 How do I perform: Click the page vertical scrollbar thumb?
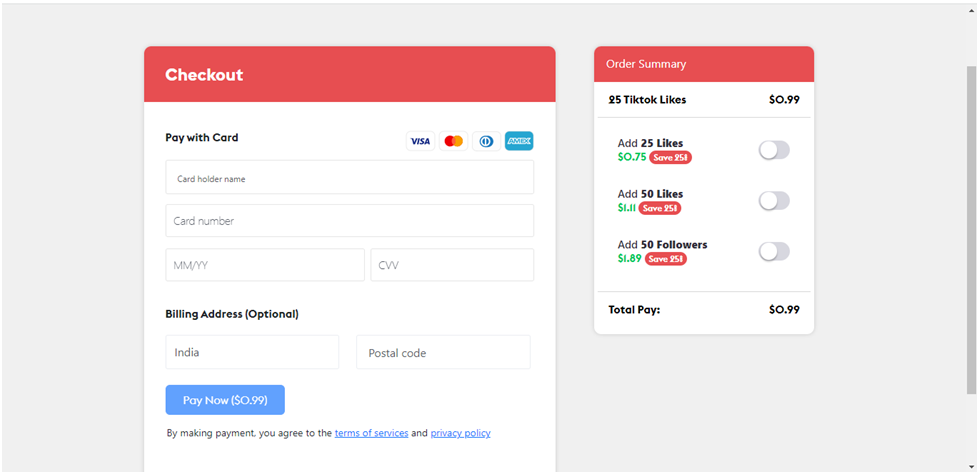pyautogui.click(x=972, y=230)
